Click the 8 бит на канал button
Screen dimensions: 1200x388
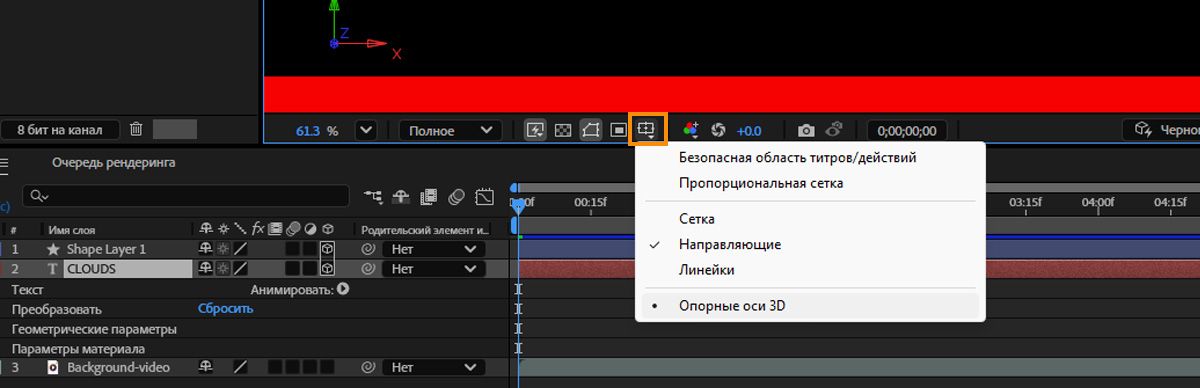pos(60,130)
